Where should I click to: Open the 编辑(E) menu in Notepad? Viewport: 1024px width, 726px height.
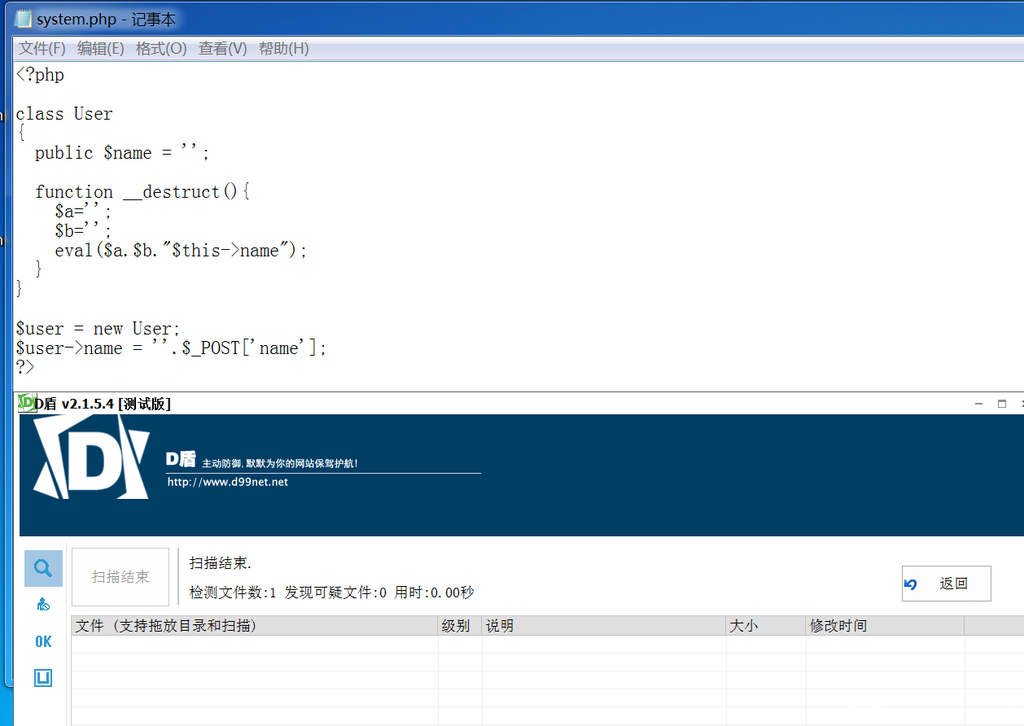click(100, 48)
